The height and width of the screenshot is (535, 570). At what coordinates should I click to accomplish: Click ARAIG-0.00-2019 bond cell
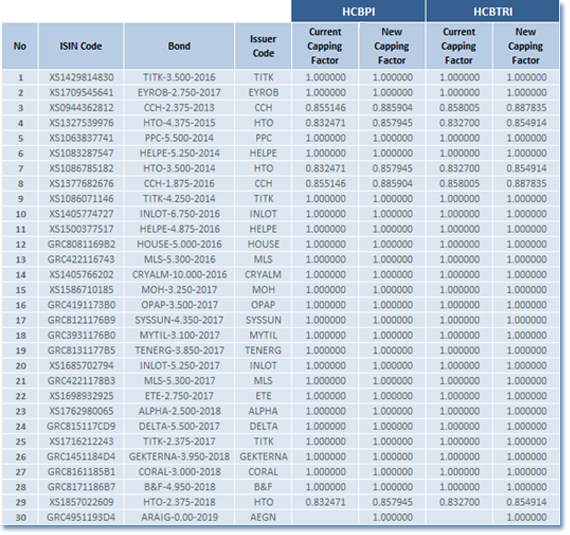pyautogui.click(x=179, y=517)
